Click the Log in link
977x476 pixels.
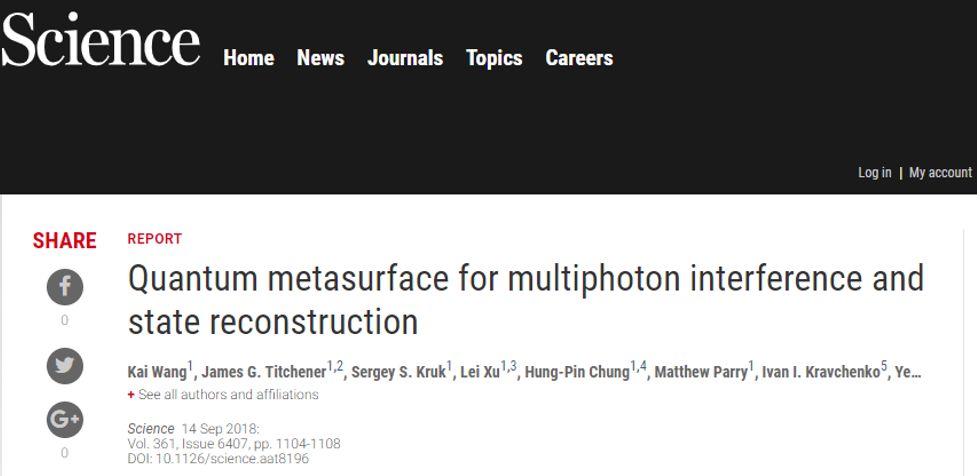[x=874, y=173]
